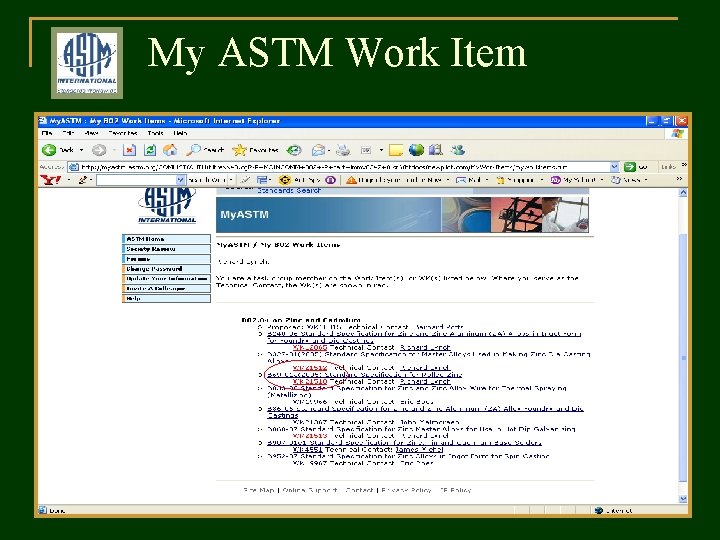The image size is (720, 540).
Task: Click the ASTM International logo in web page
Action: click(x=167, y=205)
